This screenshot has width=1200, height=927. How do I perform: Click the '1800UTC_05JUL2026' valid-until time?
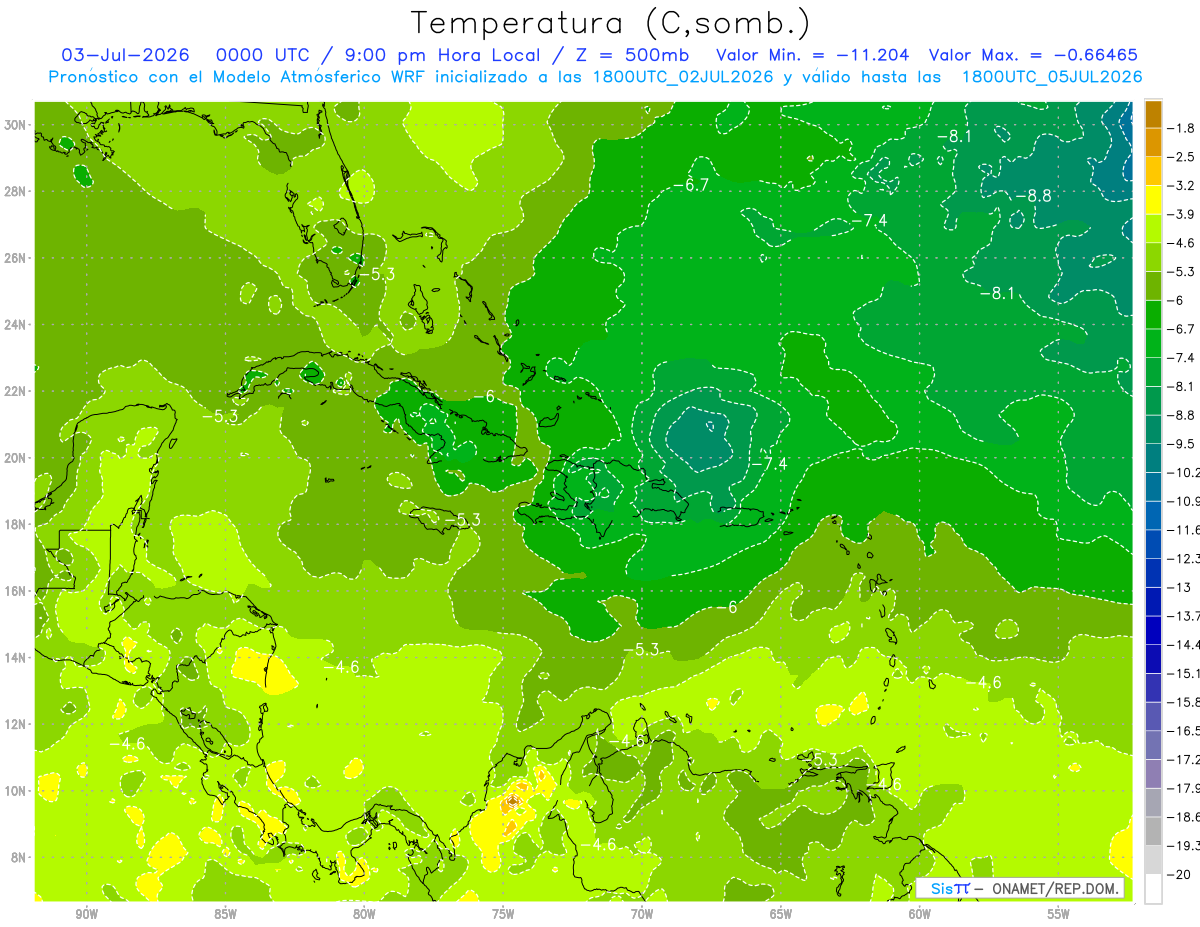pyautogui.click(x=1051, y=77)
